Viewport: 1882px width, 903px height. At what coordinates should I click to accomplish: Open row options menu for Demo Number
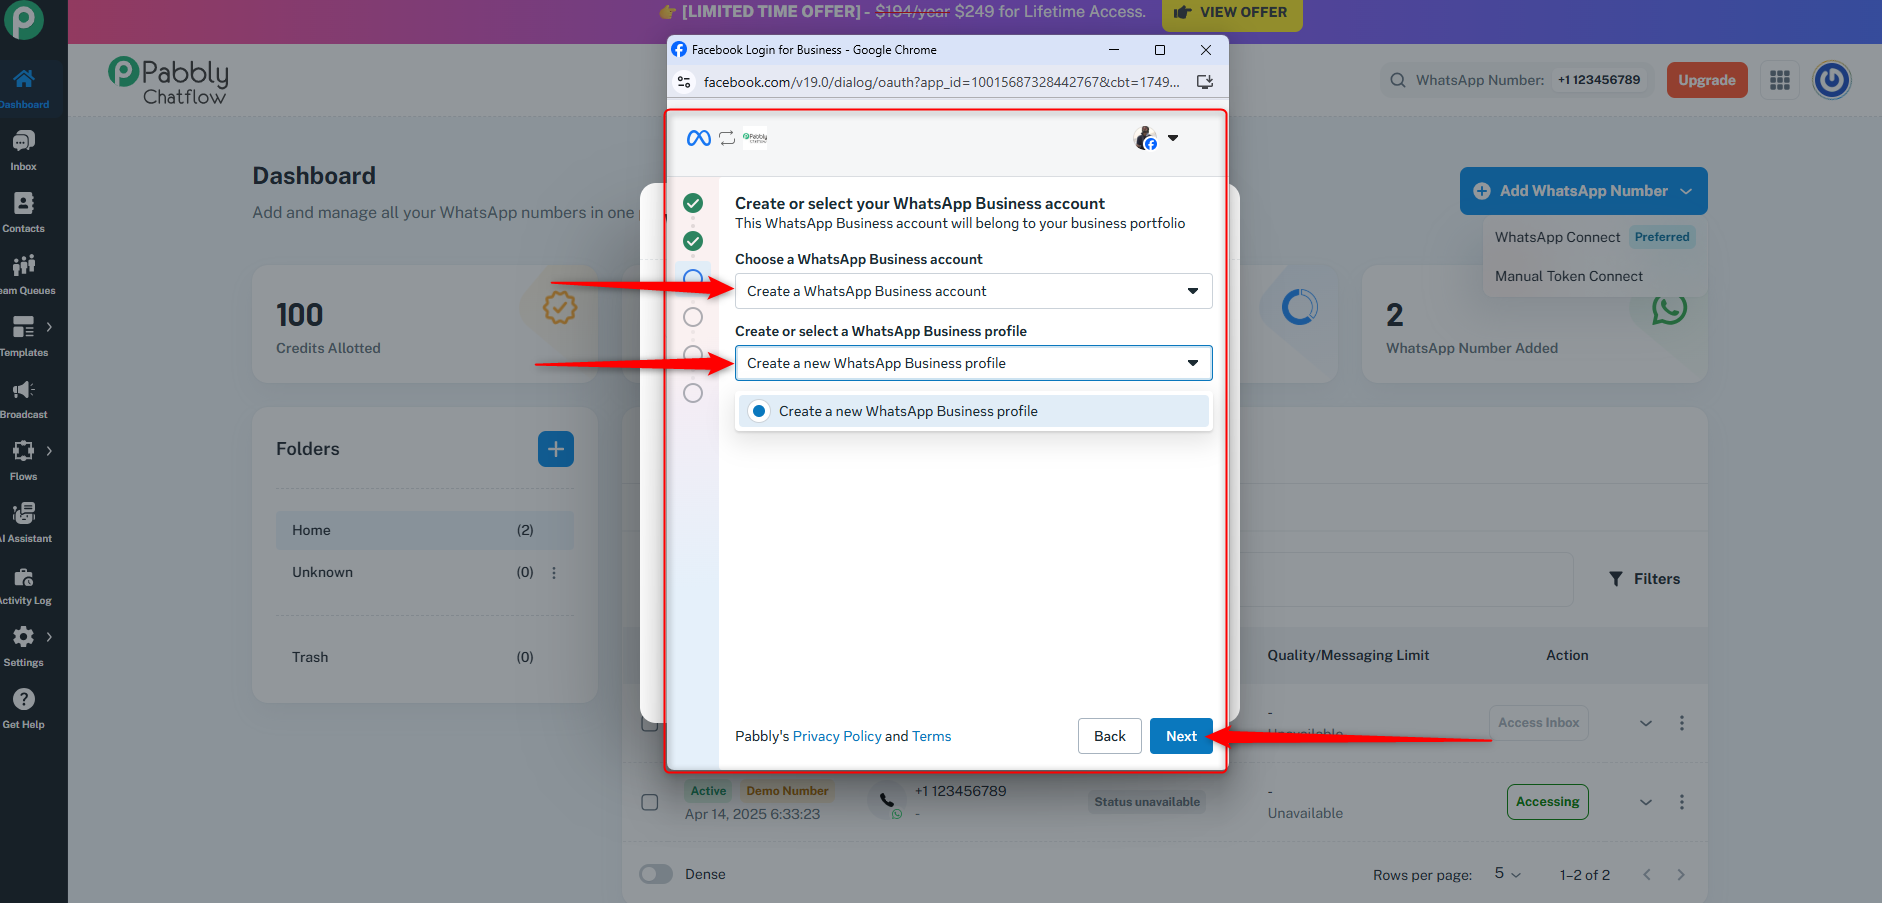pyautogui.click(x=1682, y=802)
